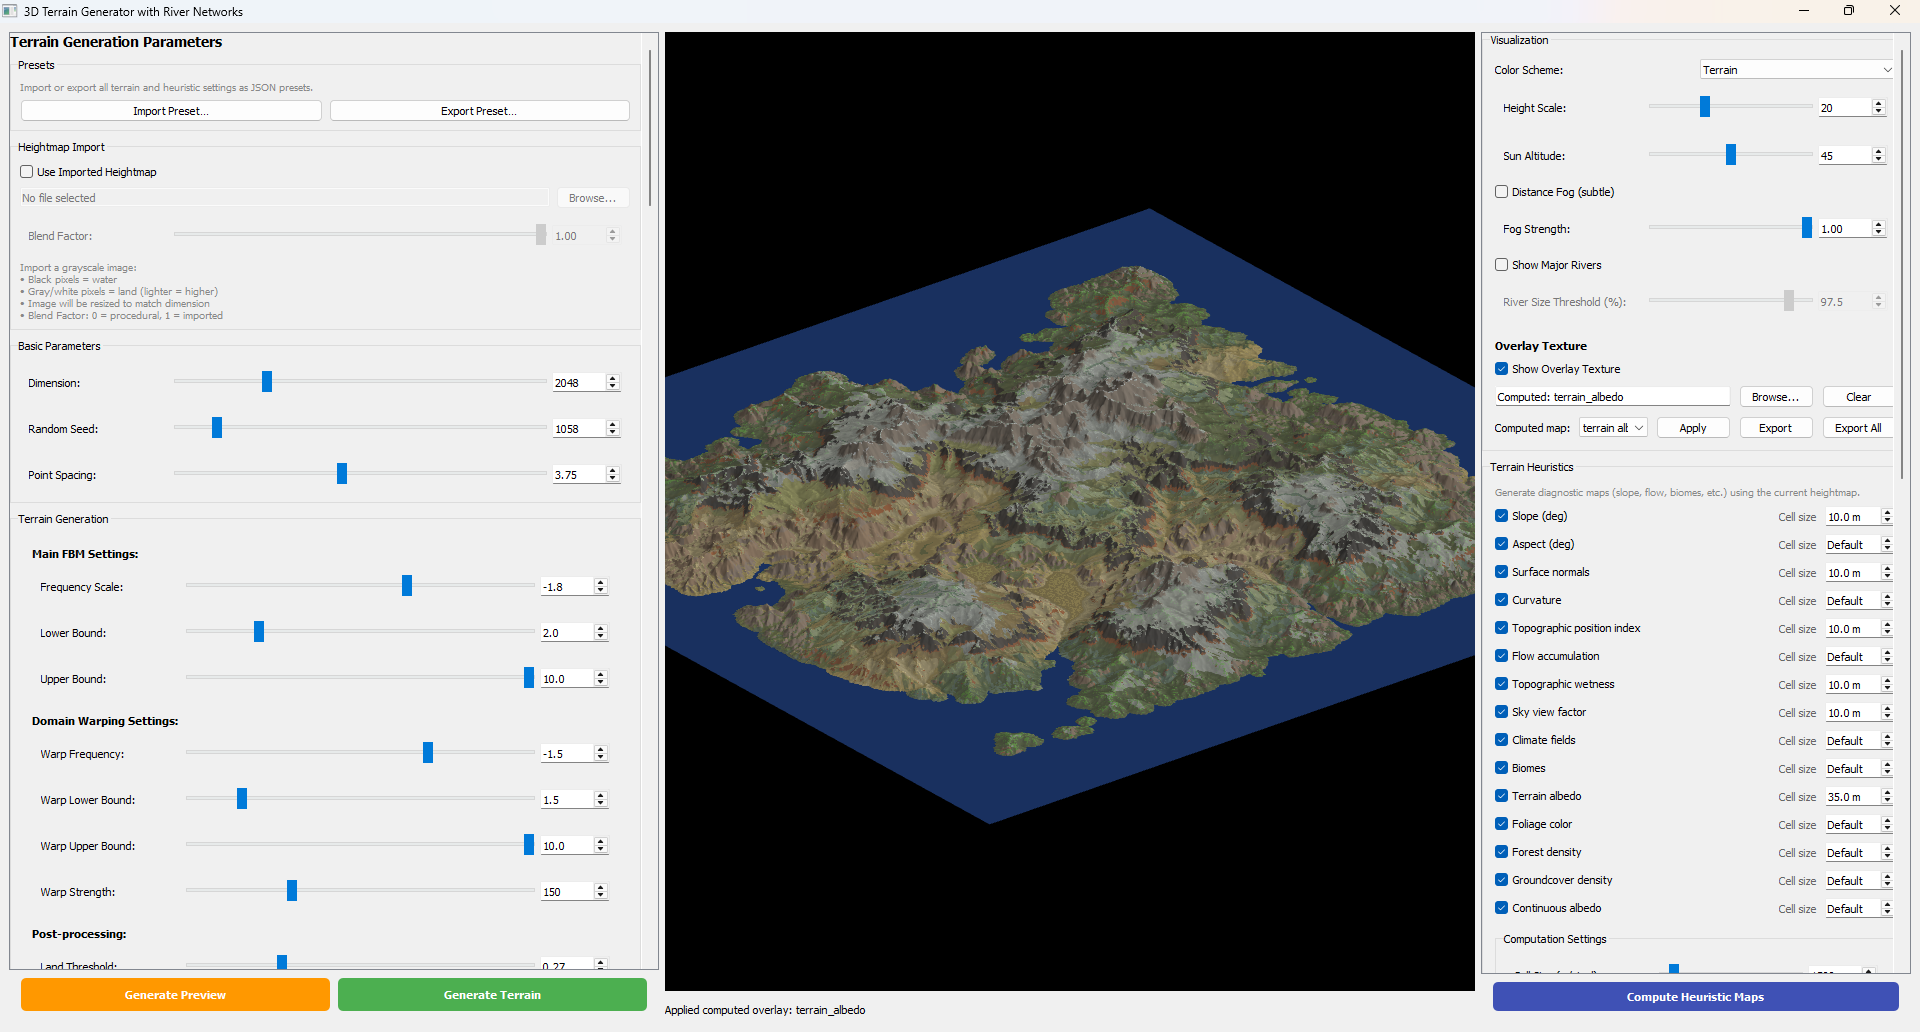Disable the Continuous albedo heuristic
This screenshot has height=1032, width=1920.
pos(1501,908)
